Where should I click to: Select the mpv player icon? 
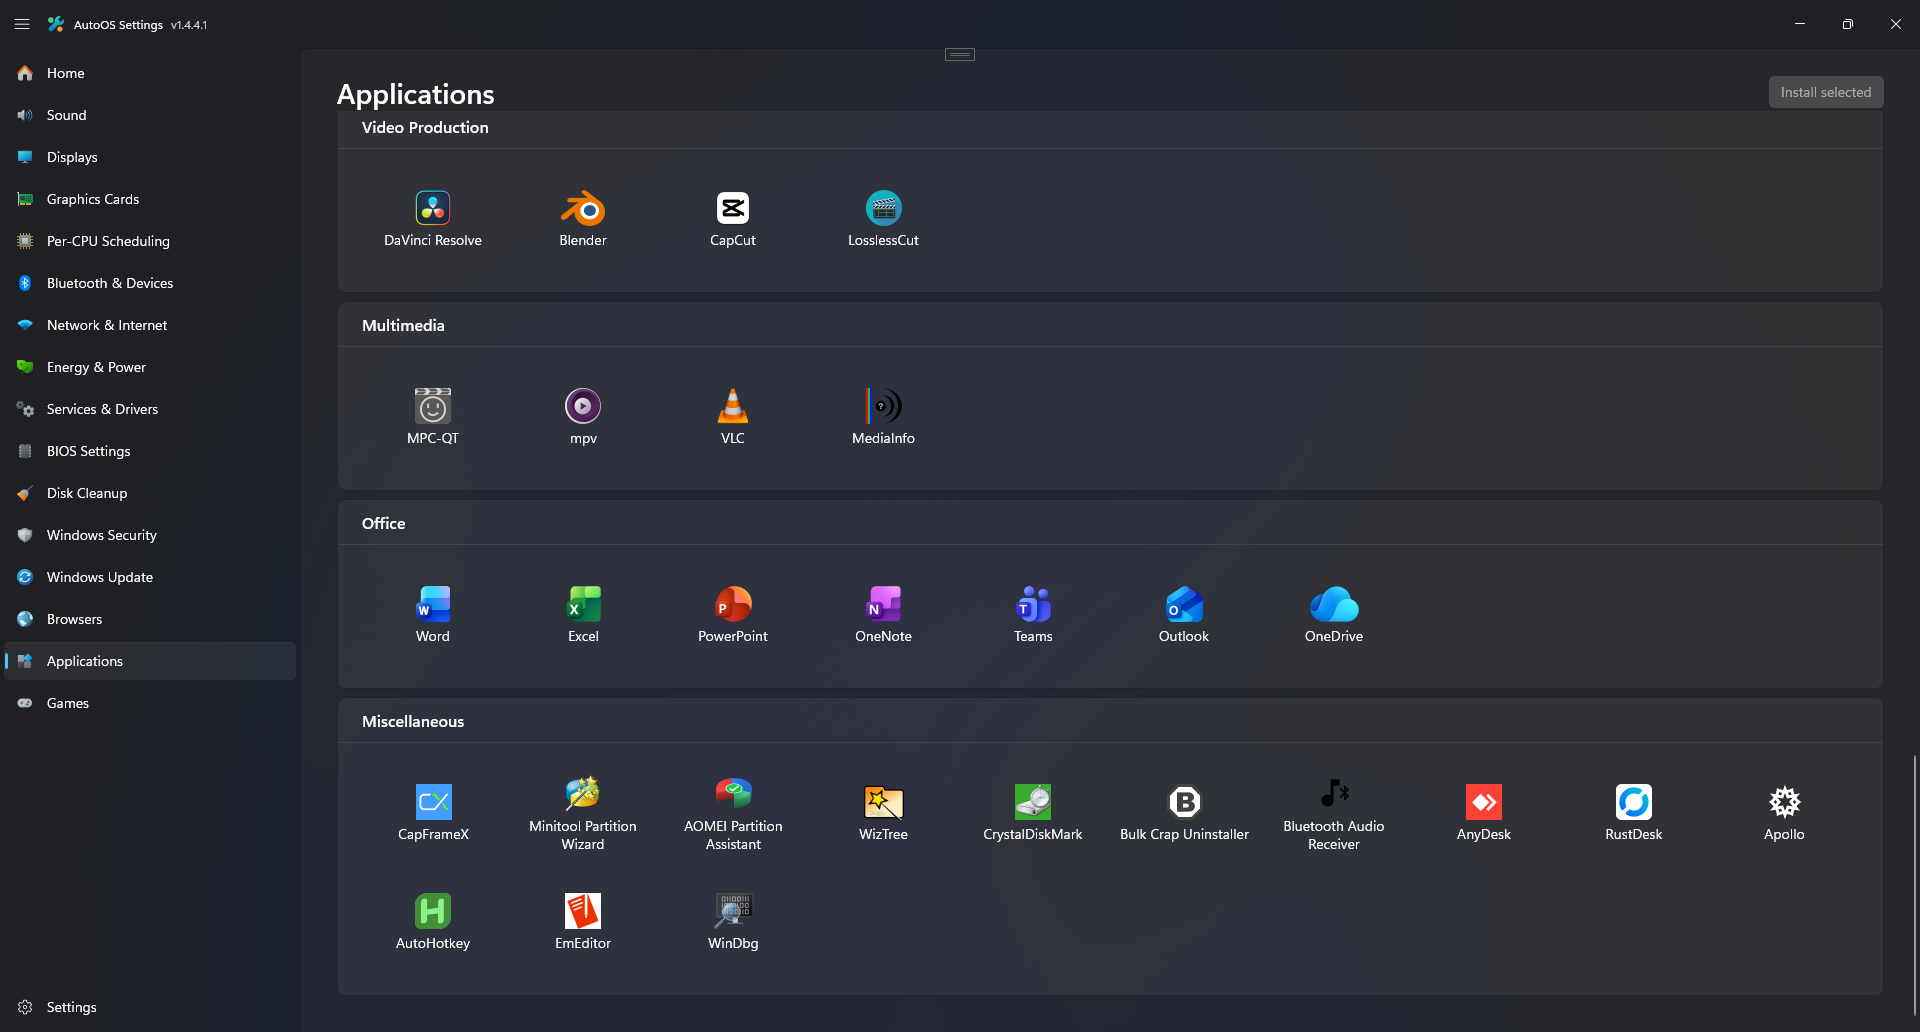[583, 406]
